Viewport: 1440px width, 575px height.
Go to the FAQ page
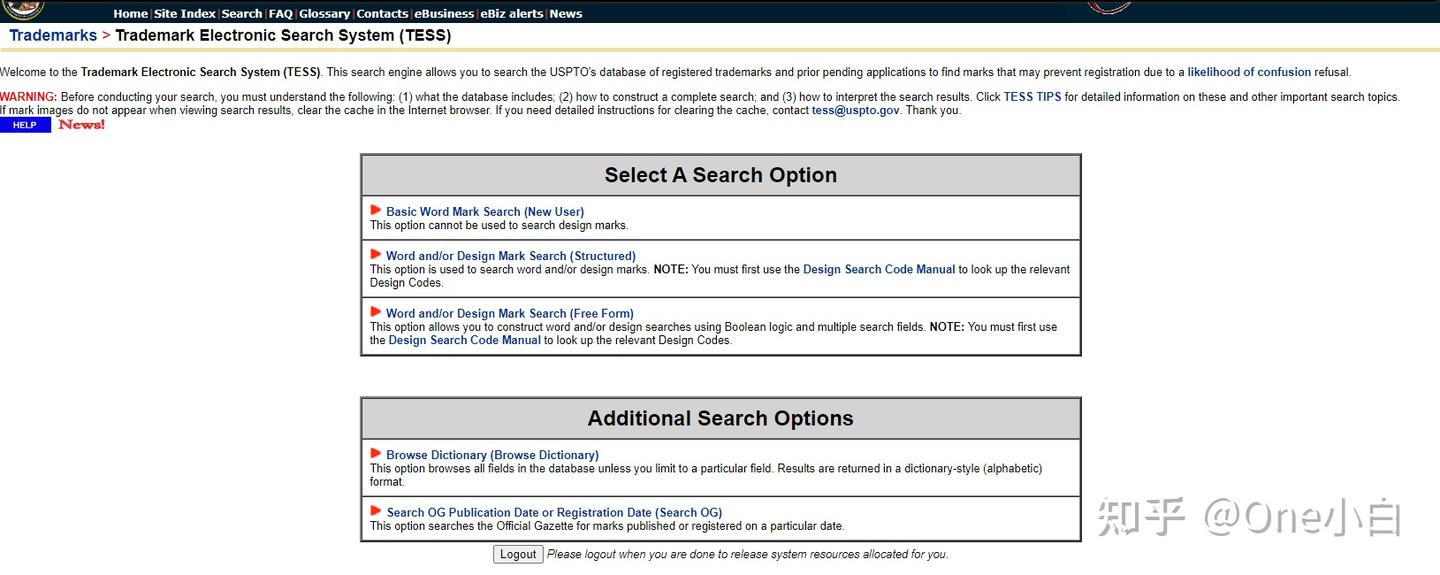tap(280, 14)
